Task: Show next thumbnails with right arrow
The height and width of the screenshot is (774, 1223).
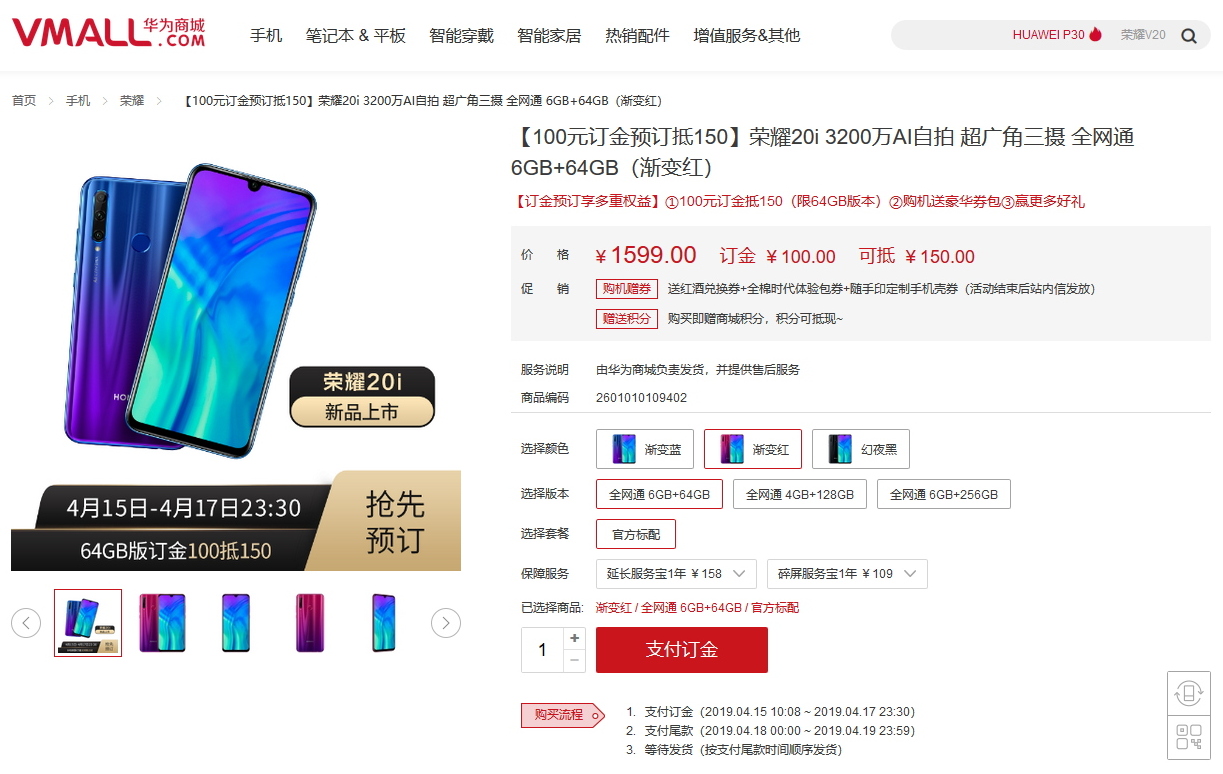Action: coord(446,623)
